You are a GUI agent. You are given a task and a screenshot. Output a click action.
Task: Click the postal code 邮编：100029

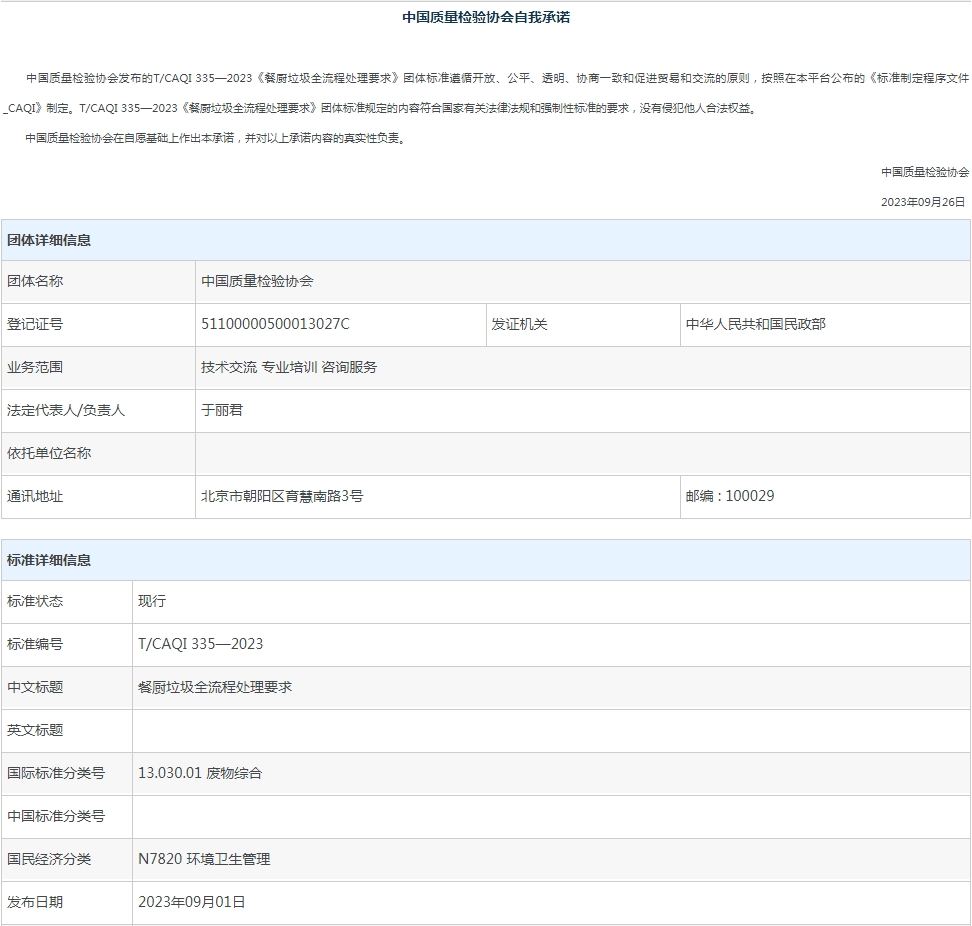(730, 496)
